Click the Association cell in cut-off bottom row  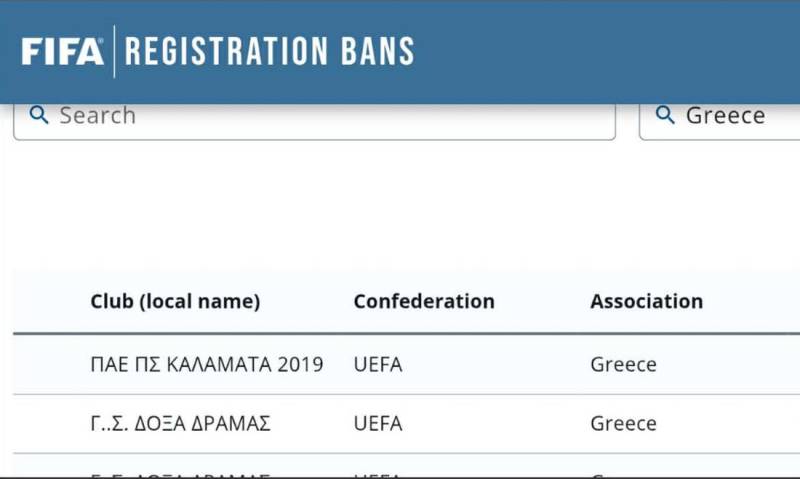point(623,473)
